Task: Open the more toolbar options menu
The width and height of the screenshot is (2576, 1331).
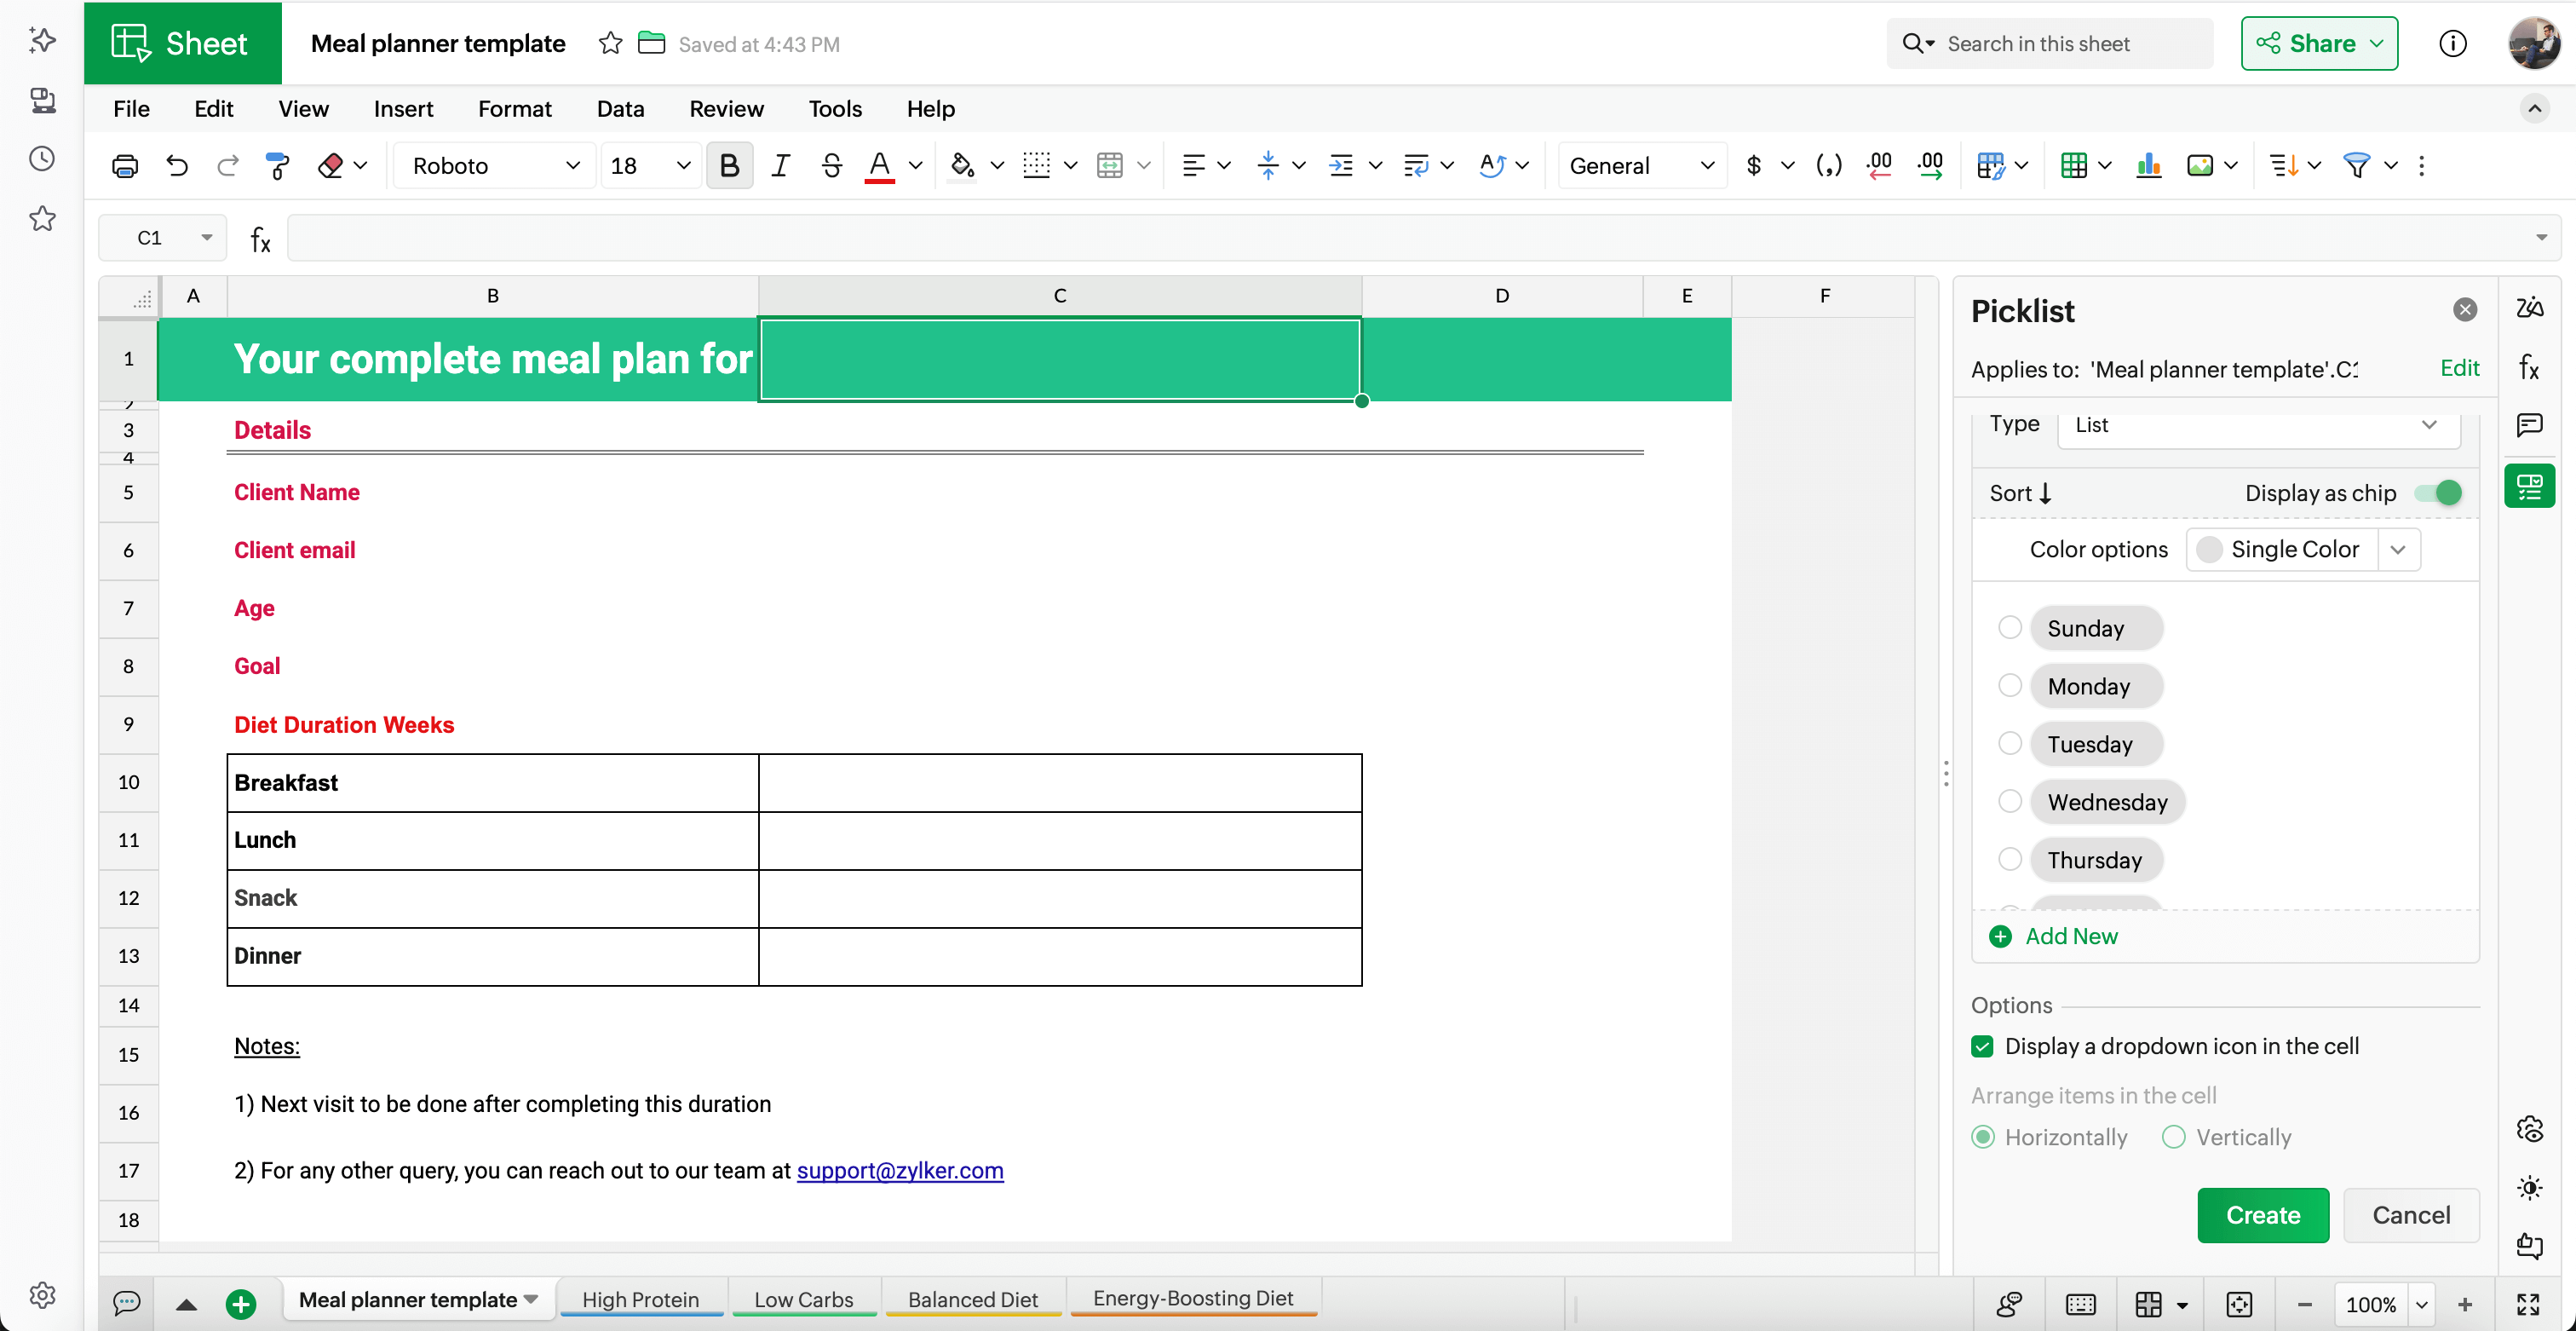Action: (2422, 166)
